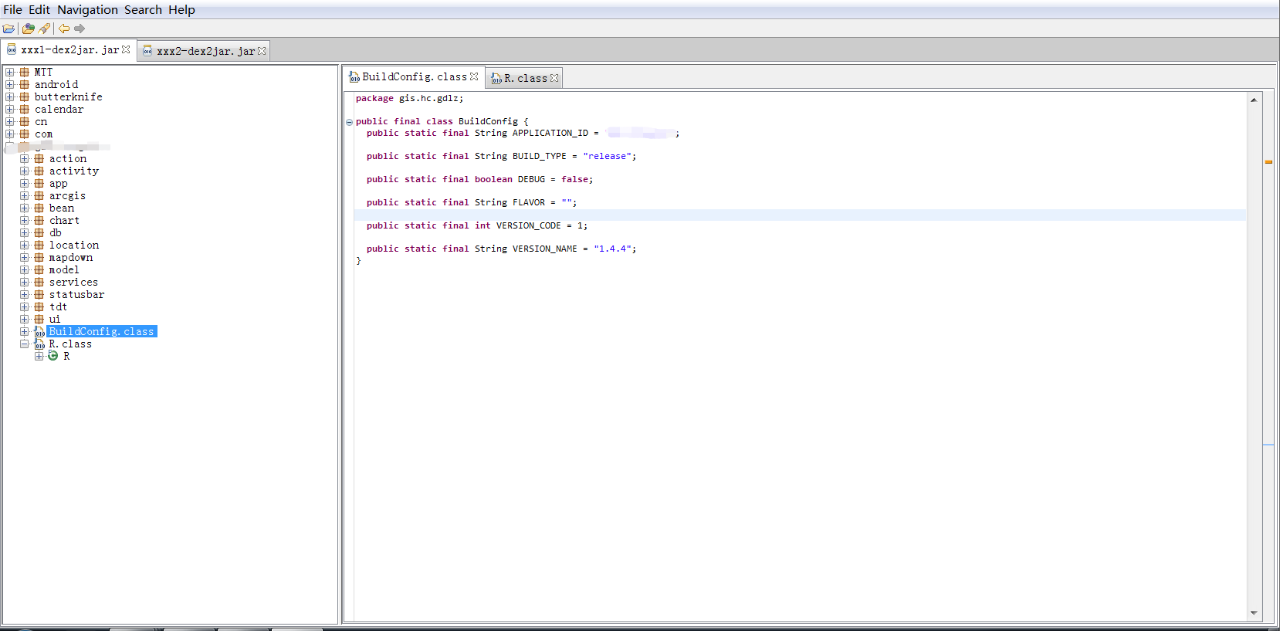Collapse the R.class tree node
1280x631 pixels.
[x=24, y=344]
